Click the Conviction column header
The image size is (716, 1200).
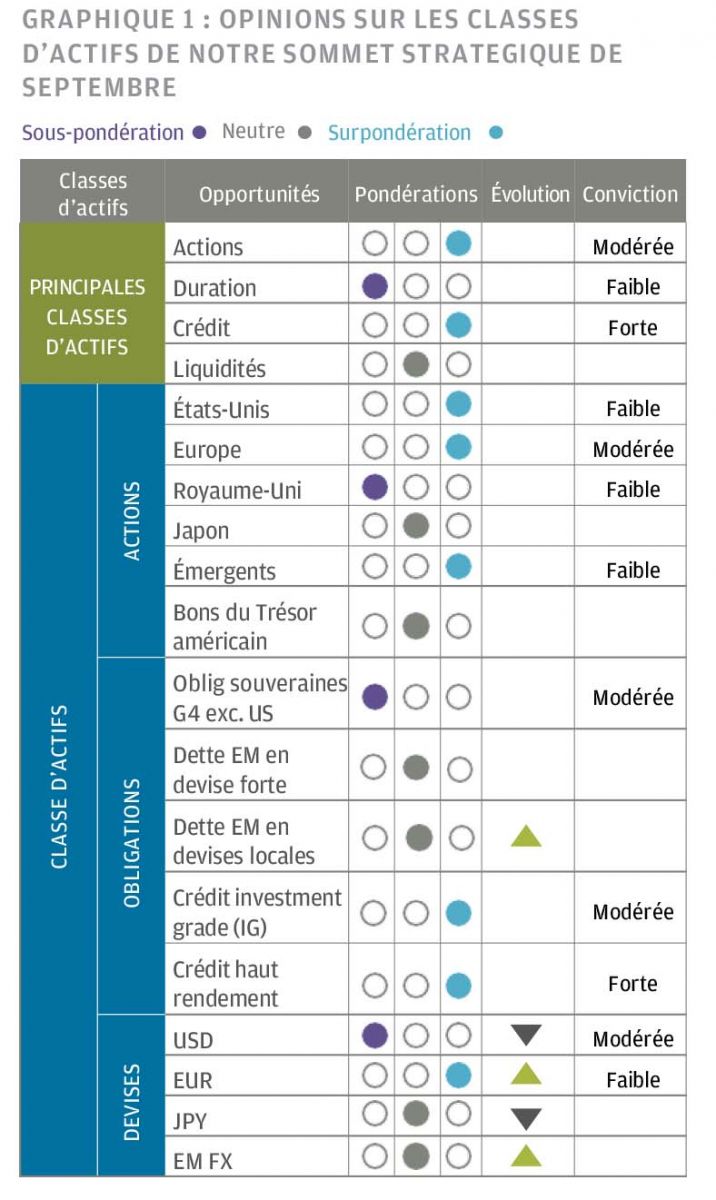(x=630, y=194)
